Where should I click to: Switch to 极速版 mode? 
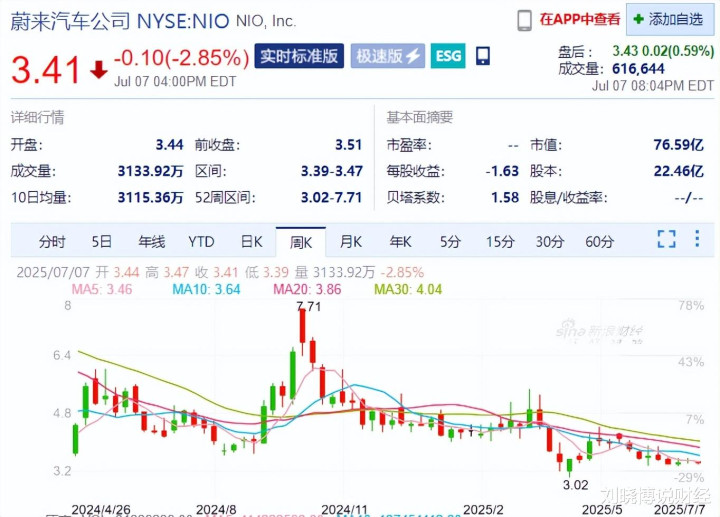coord(388,56)
